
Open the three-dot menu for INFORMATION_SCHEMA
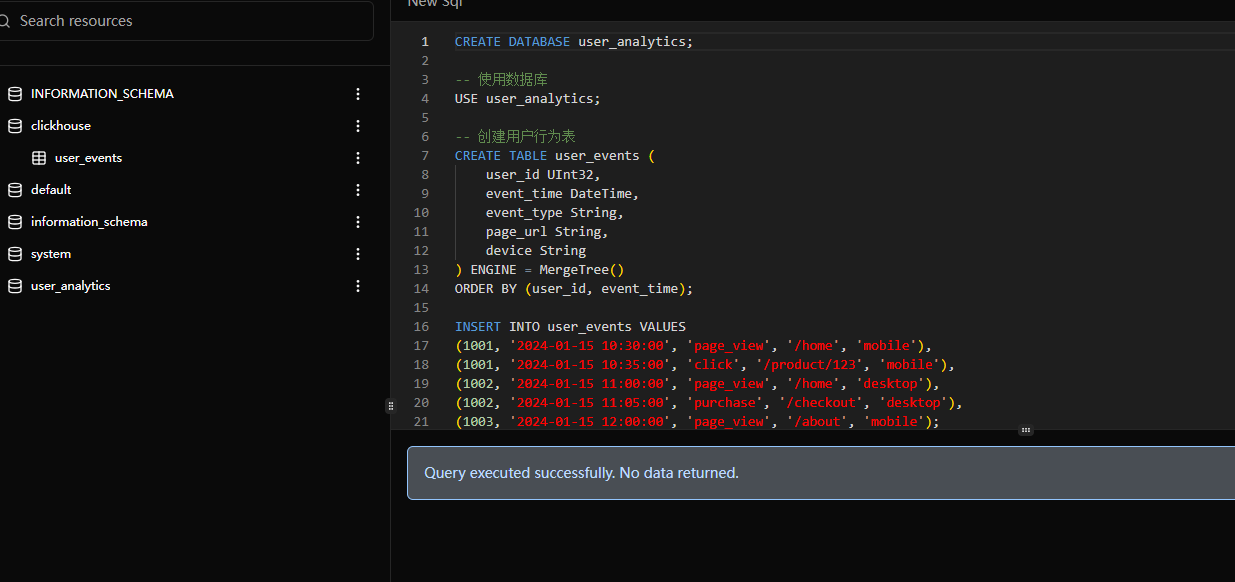point(358,94)
